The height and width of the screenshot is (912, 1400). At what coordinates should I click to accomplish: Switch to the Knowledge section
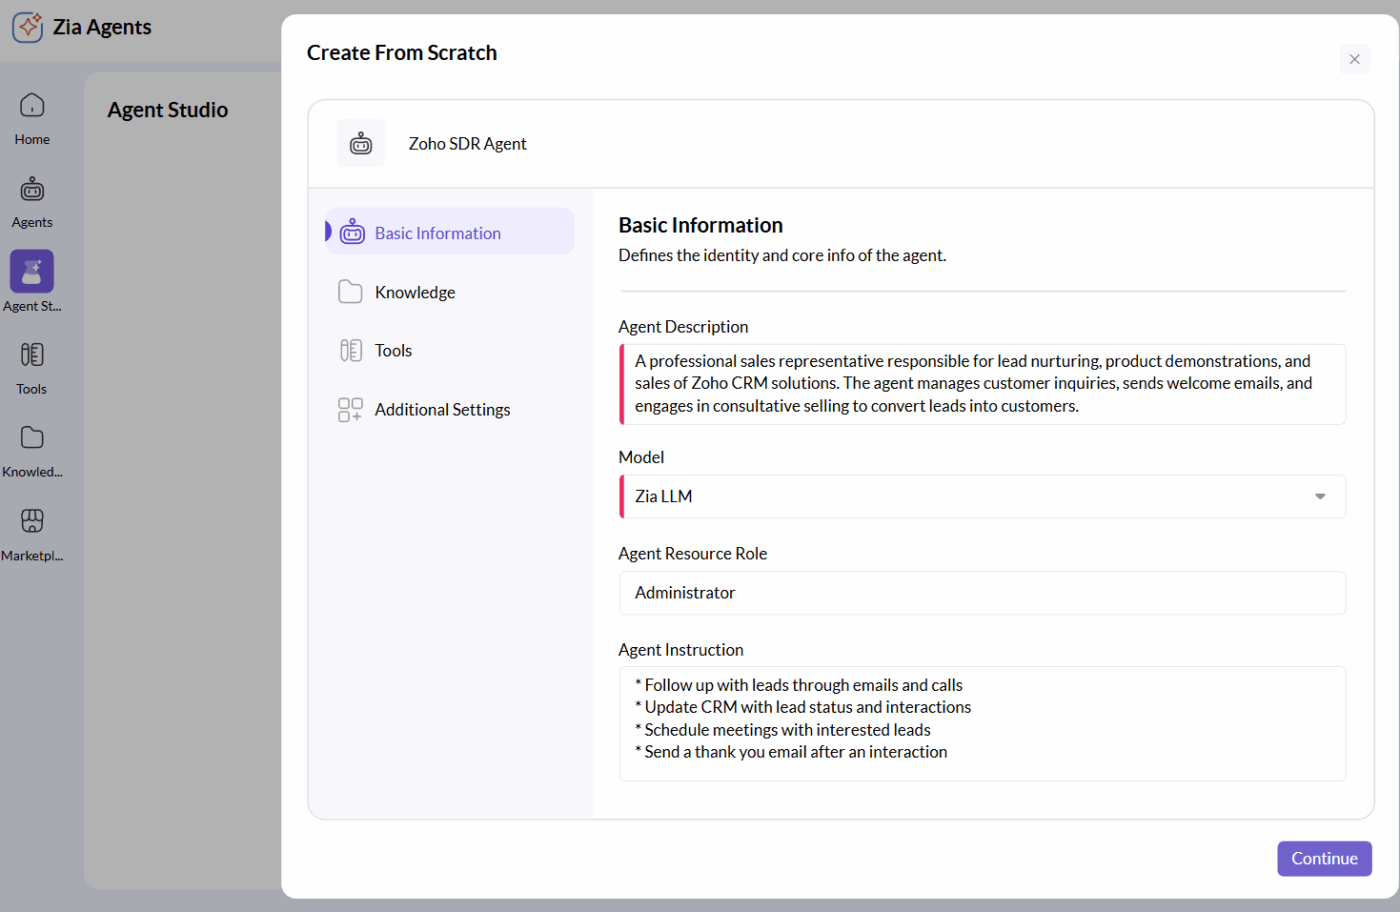pos(414,291)
